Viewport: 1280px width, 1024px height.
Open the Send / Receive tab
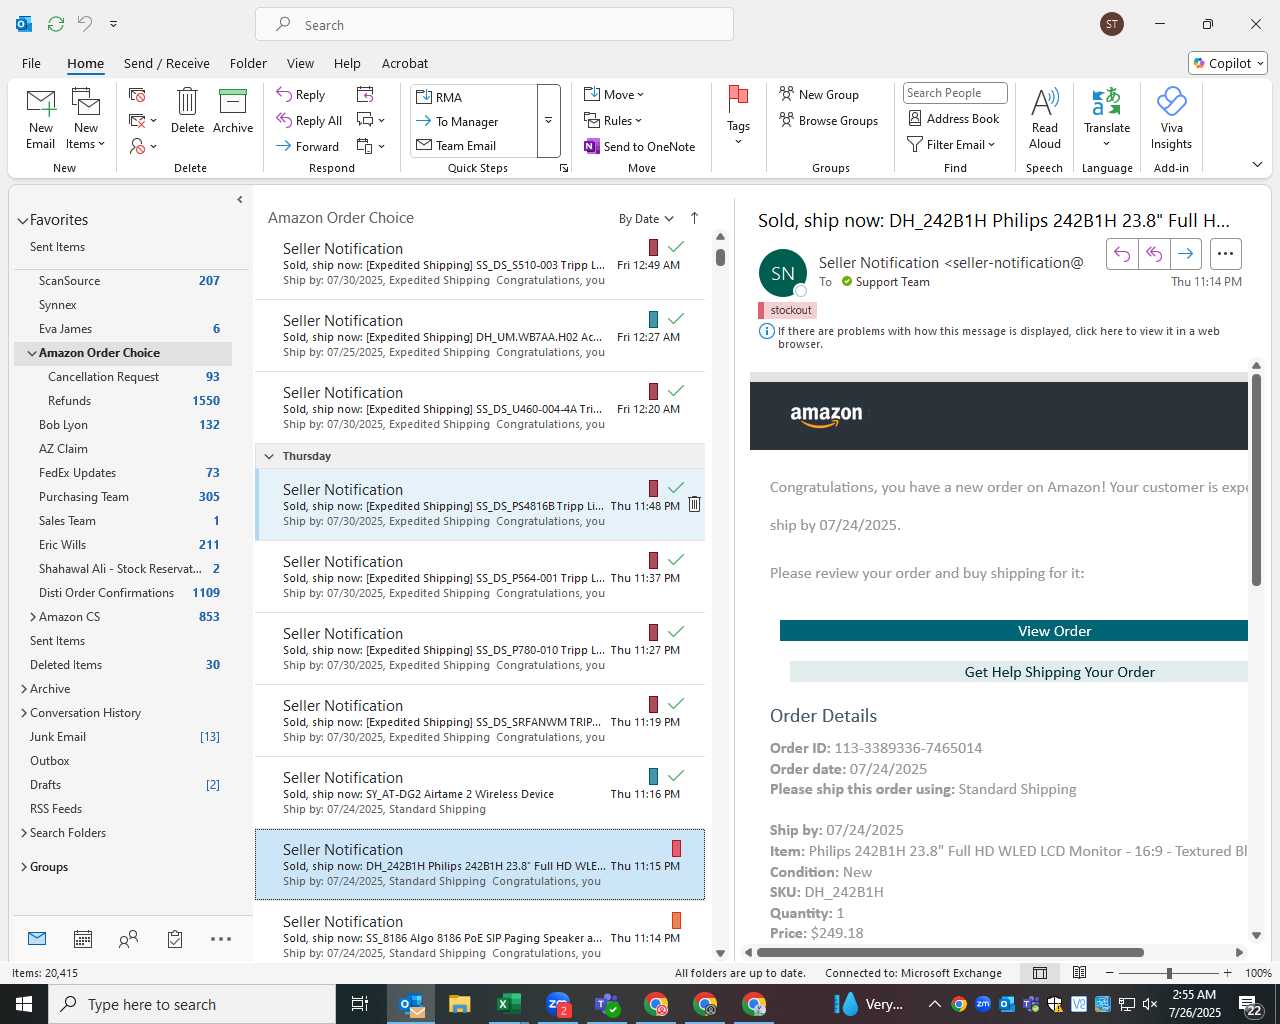click(x=167, y=63)
